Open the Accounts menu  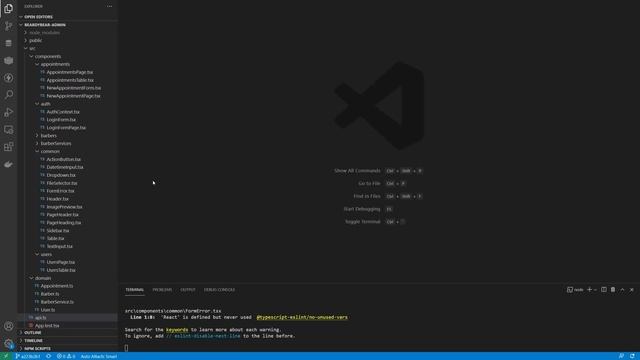click(9, 326)
